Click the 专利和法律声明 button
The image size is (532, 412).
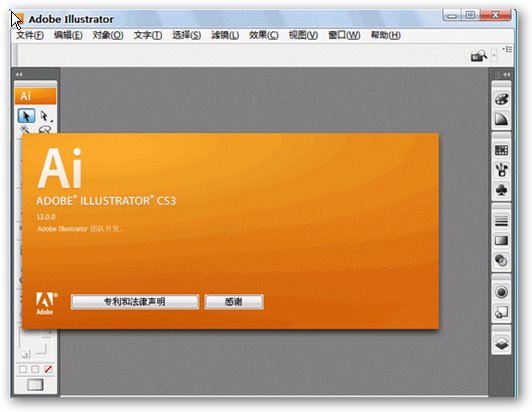coord(135,302)
